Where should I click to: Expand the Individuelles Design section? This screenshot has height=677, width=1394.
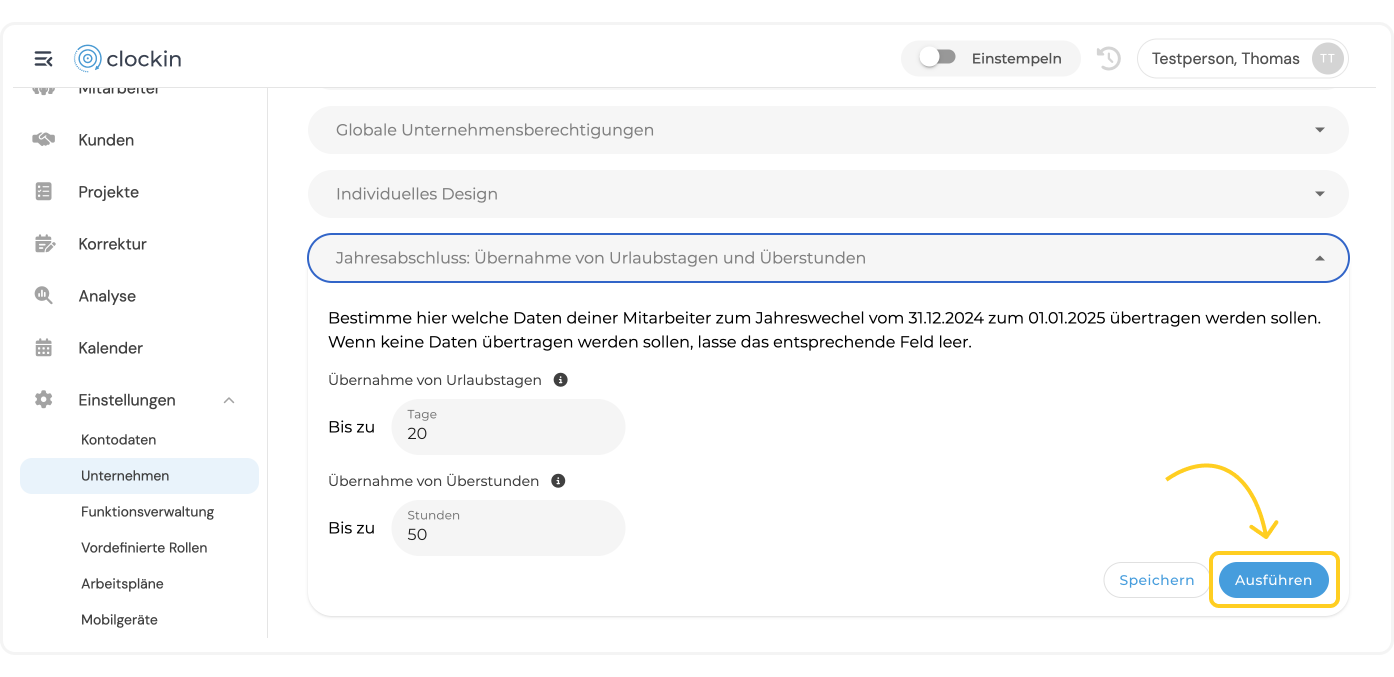click(828, 194)
